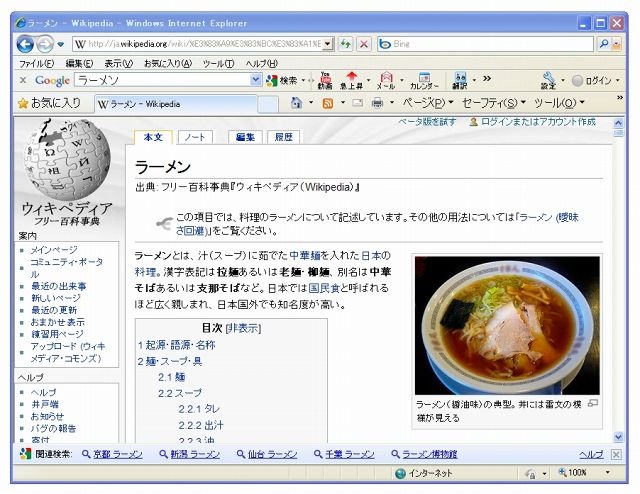Click the enlarge icon beside ramen caption
This screenshot has height=494, width=640.
(x=593, y=403)
